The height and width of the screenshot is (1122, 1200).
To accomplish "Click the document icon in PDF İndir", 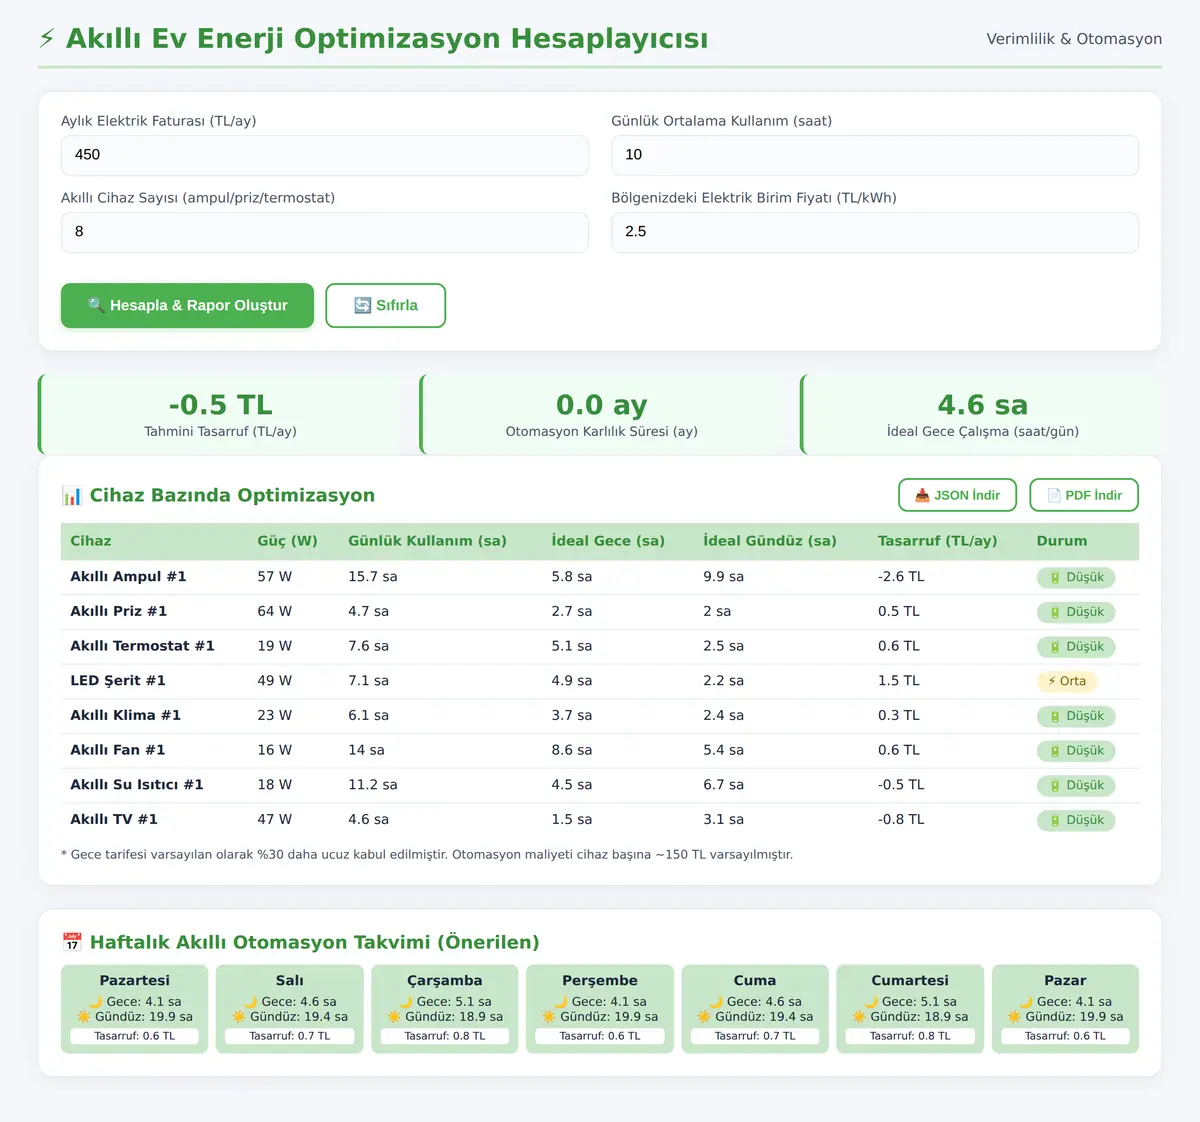I will pos(1053,495).
